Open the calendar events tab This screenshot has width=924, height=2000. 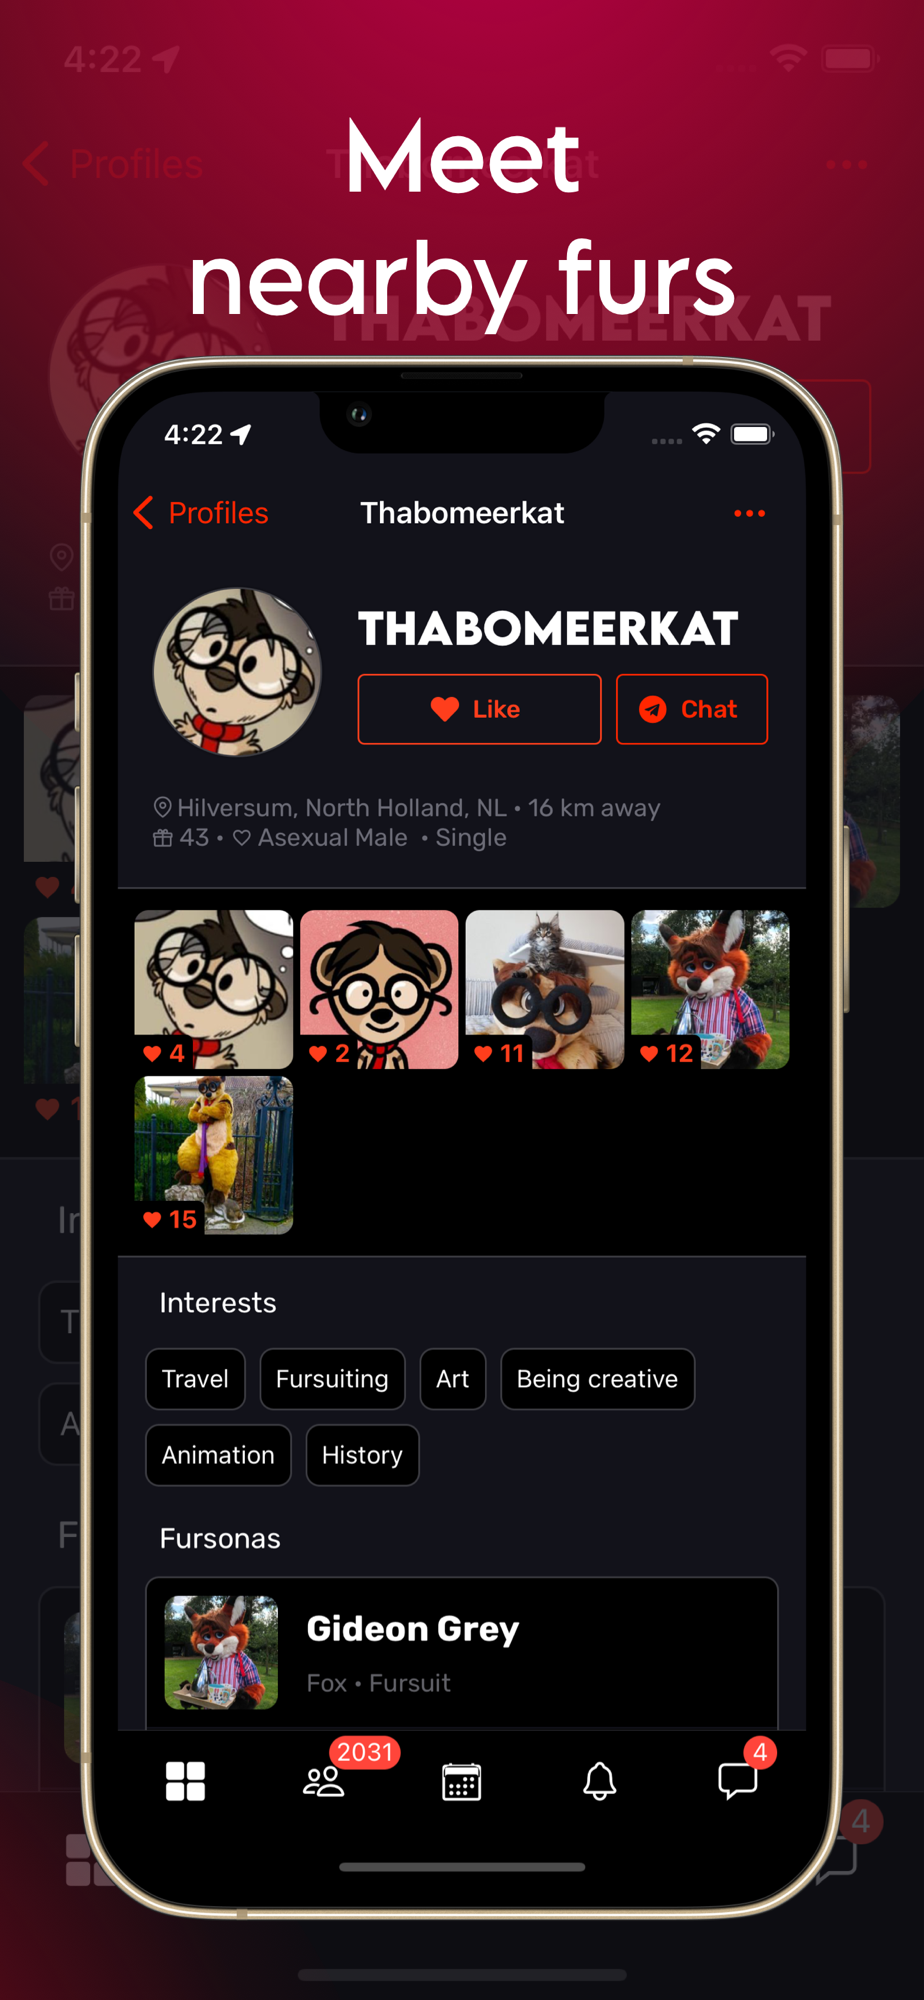coord(462,1781)
